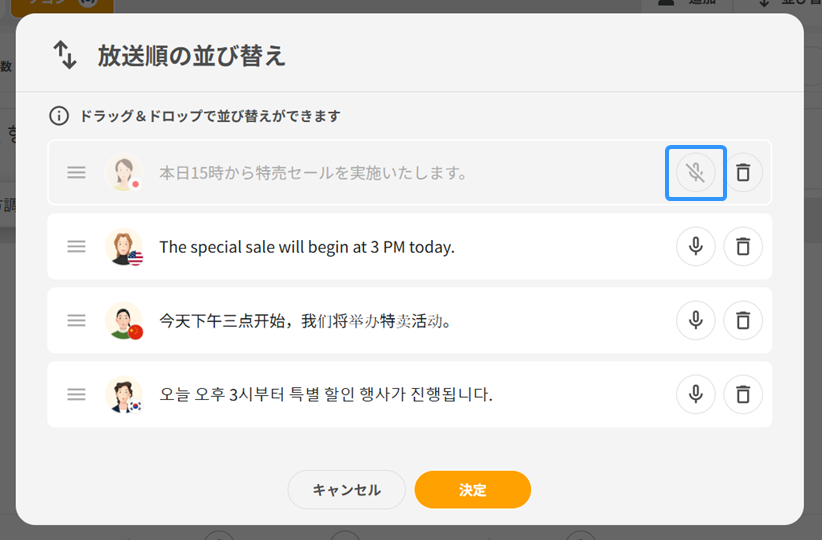This screenshot has width=822, height=540.
Task: Toggle microphone for the Chinese announcement
Action: point(696,320)
